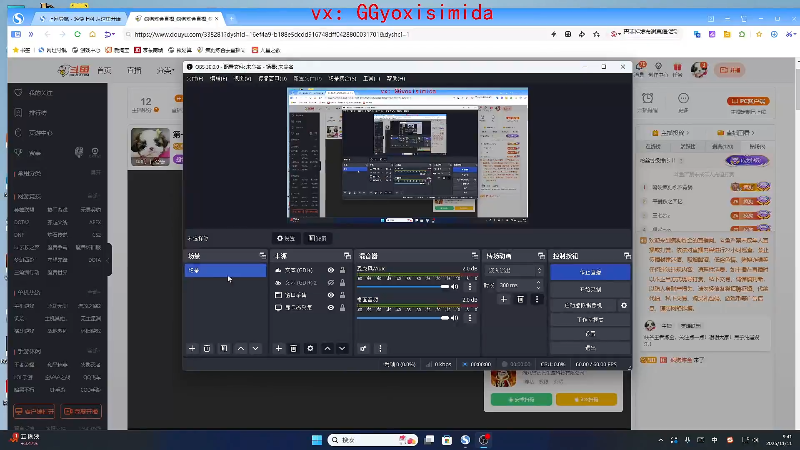The height and width of the screenshot is (450, 800).
Task: Add a configurable transition with plus icon
Action: coord(504,299)
